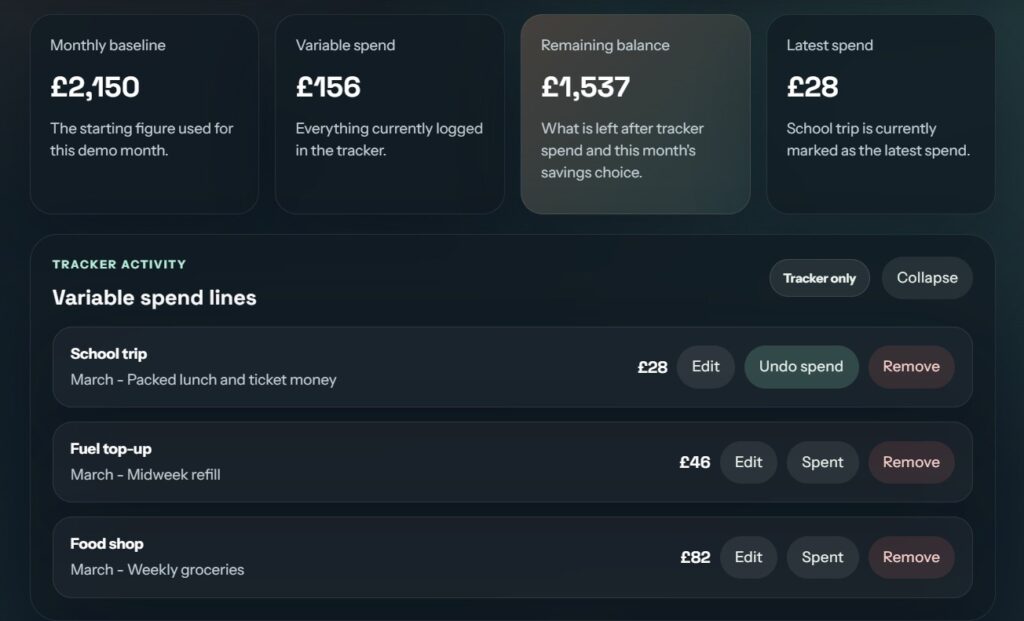Remove the Fuel top-up line
Screen dimensions: 1024x621
[911, 462]
